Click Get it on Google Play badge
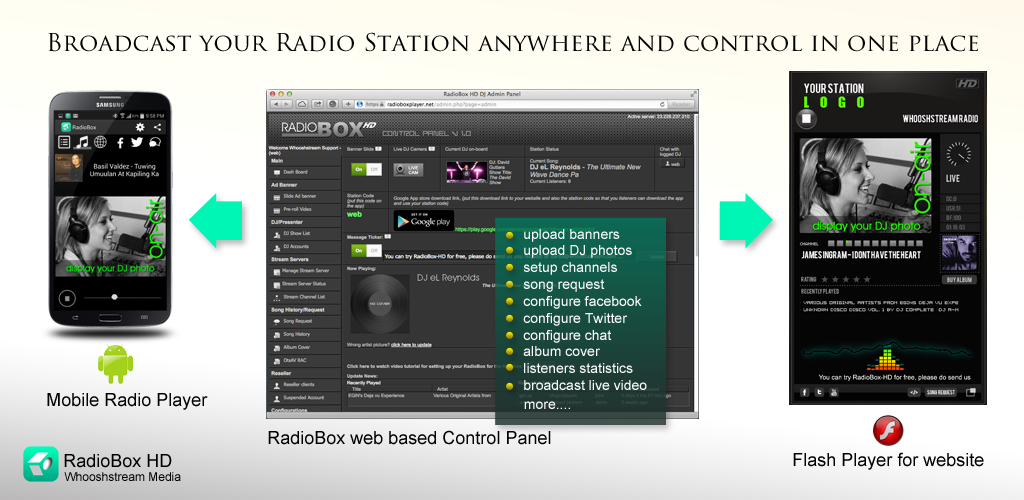The image size is (1024, 500). click(x=424, y=221)
